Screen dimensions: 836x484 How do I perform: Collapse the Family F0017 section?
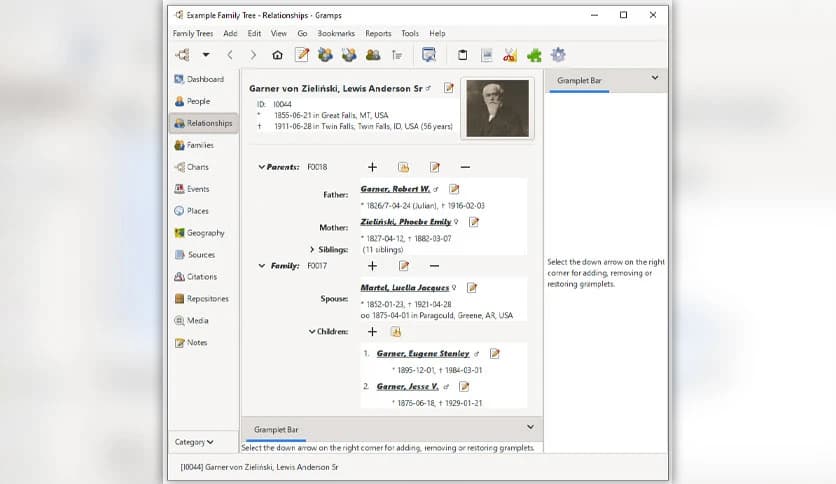tap(261, 265)
